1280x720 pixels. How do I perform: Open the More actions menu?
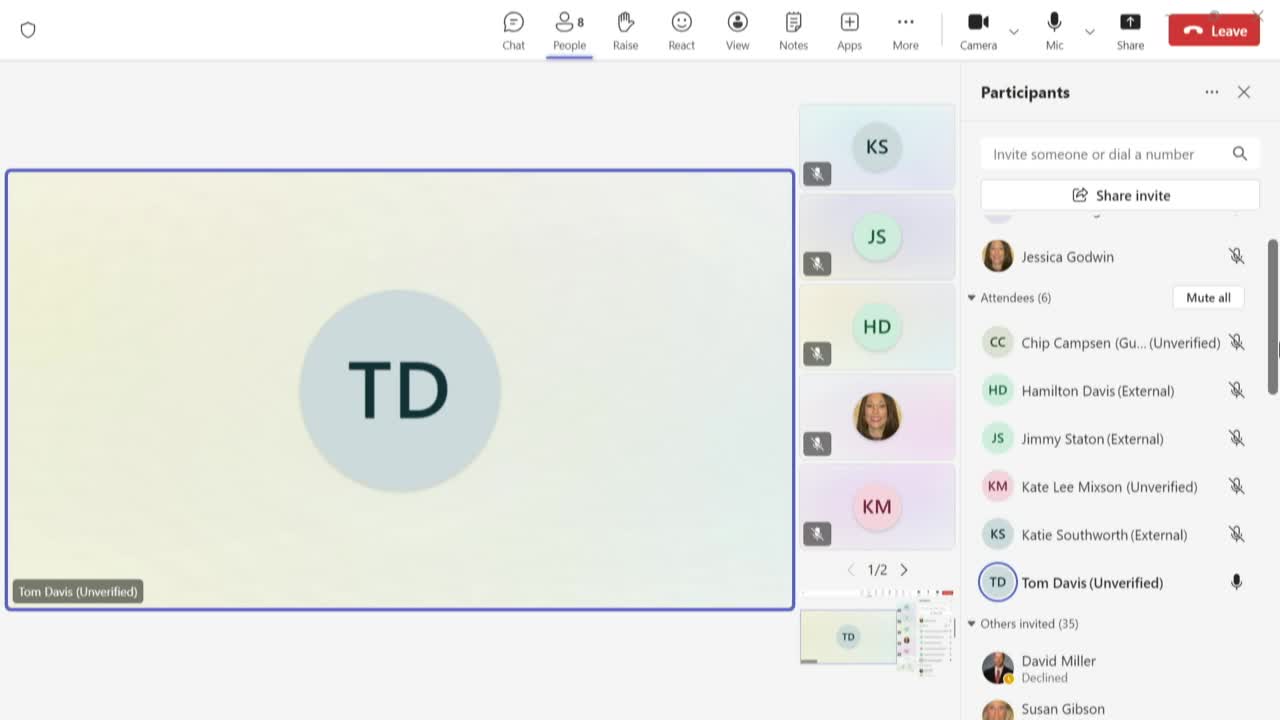pyautogui.click(x=905, y=31)
